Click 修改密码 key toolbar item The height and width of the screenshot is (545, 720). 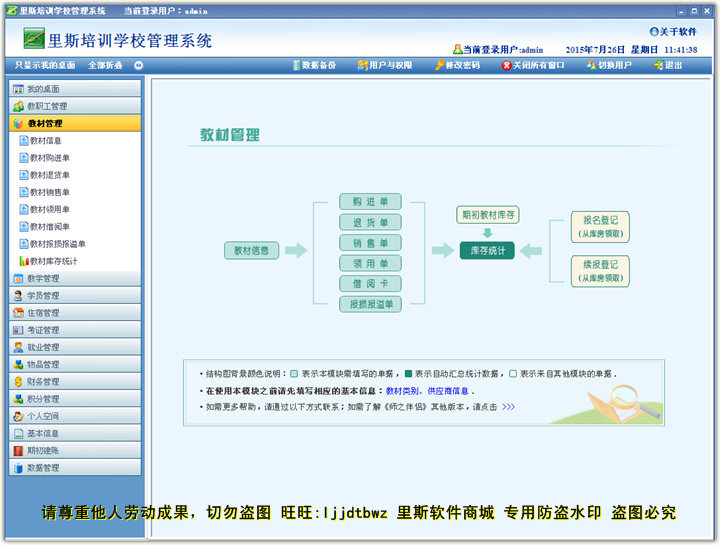click(457, 65)
